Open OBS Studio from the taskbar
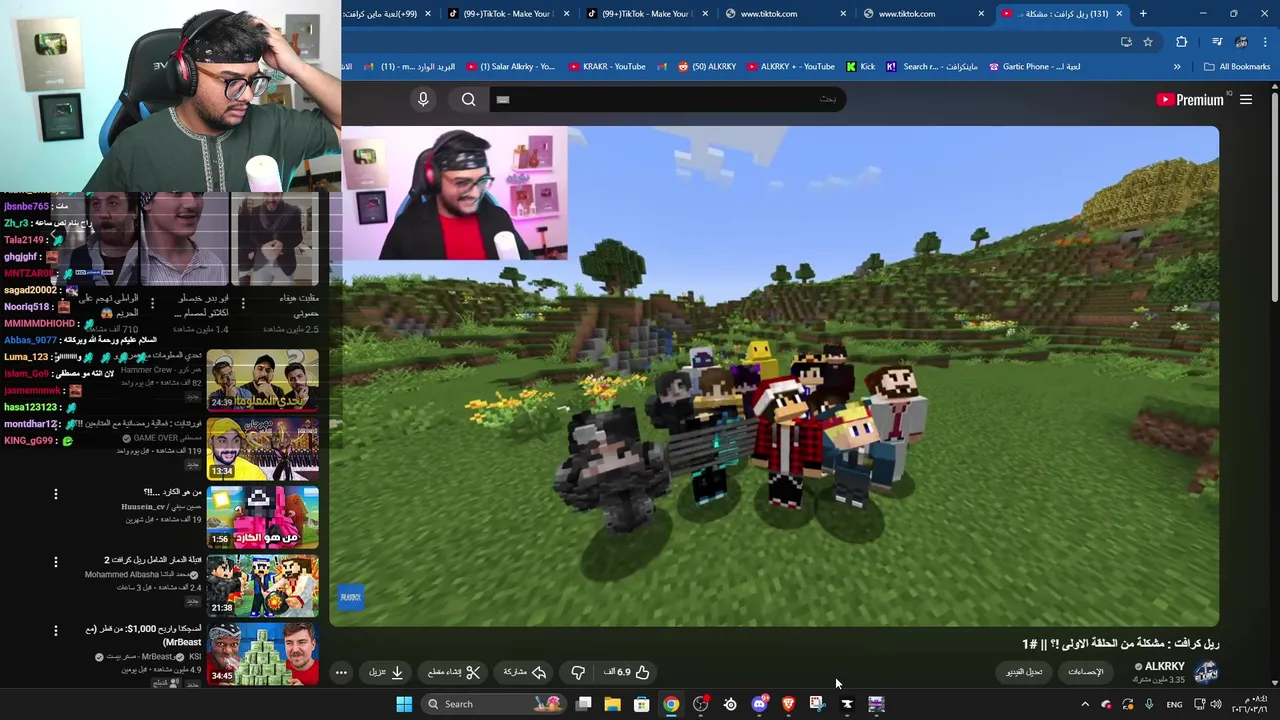The height and width of the screenshot is (720, 1280). pyautogui.click(x=700, y=704)
